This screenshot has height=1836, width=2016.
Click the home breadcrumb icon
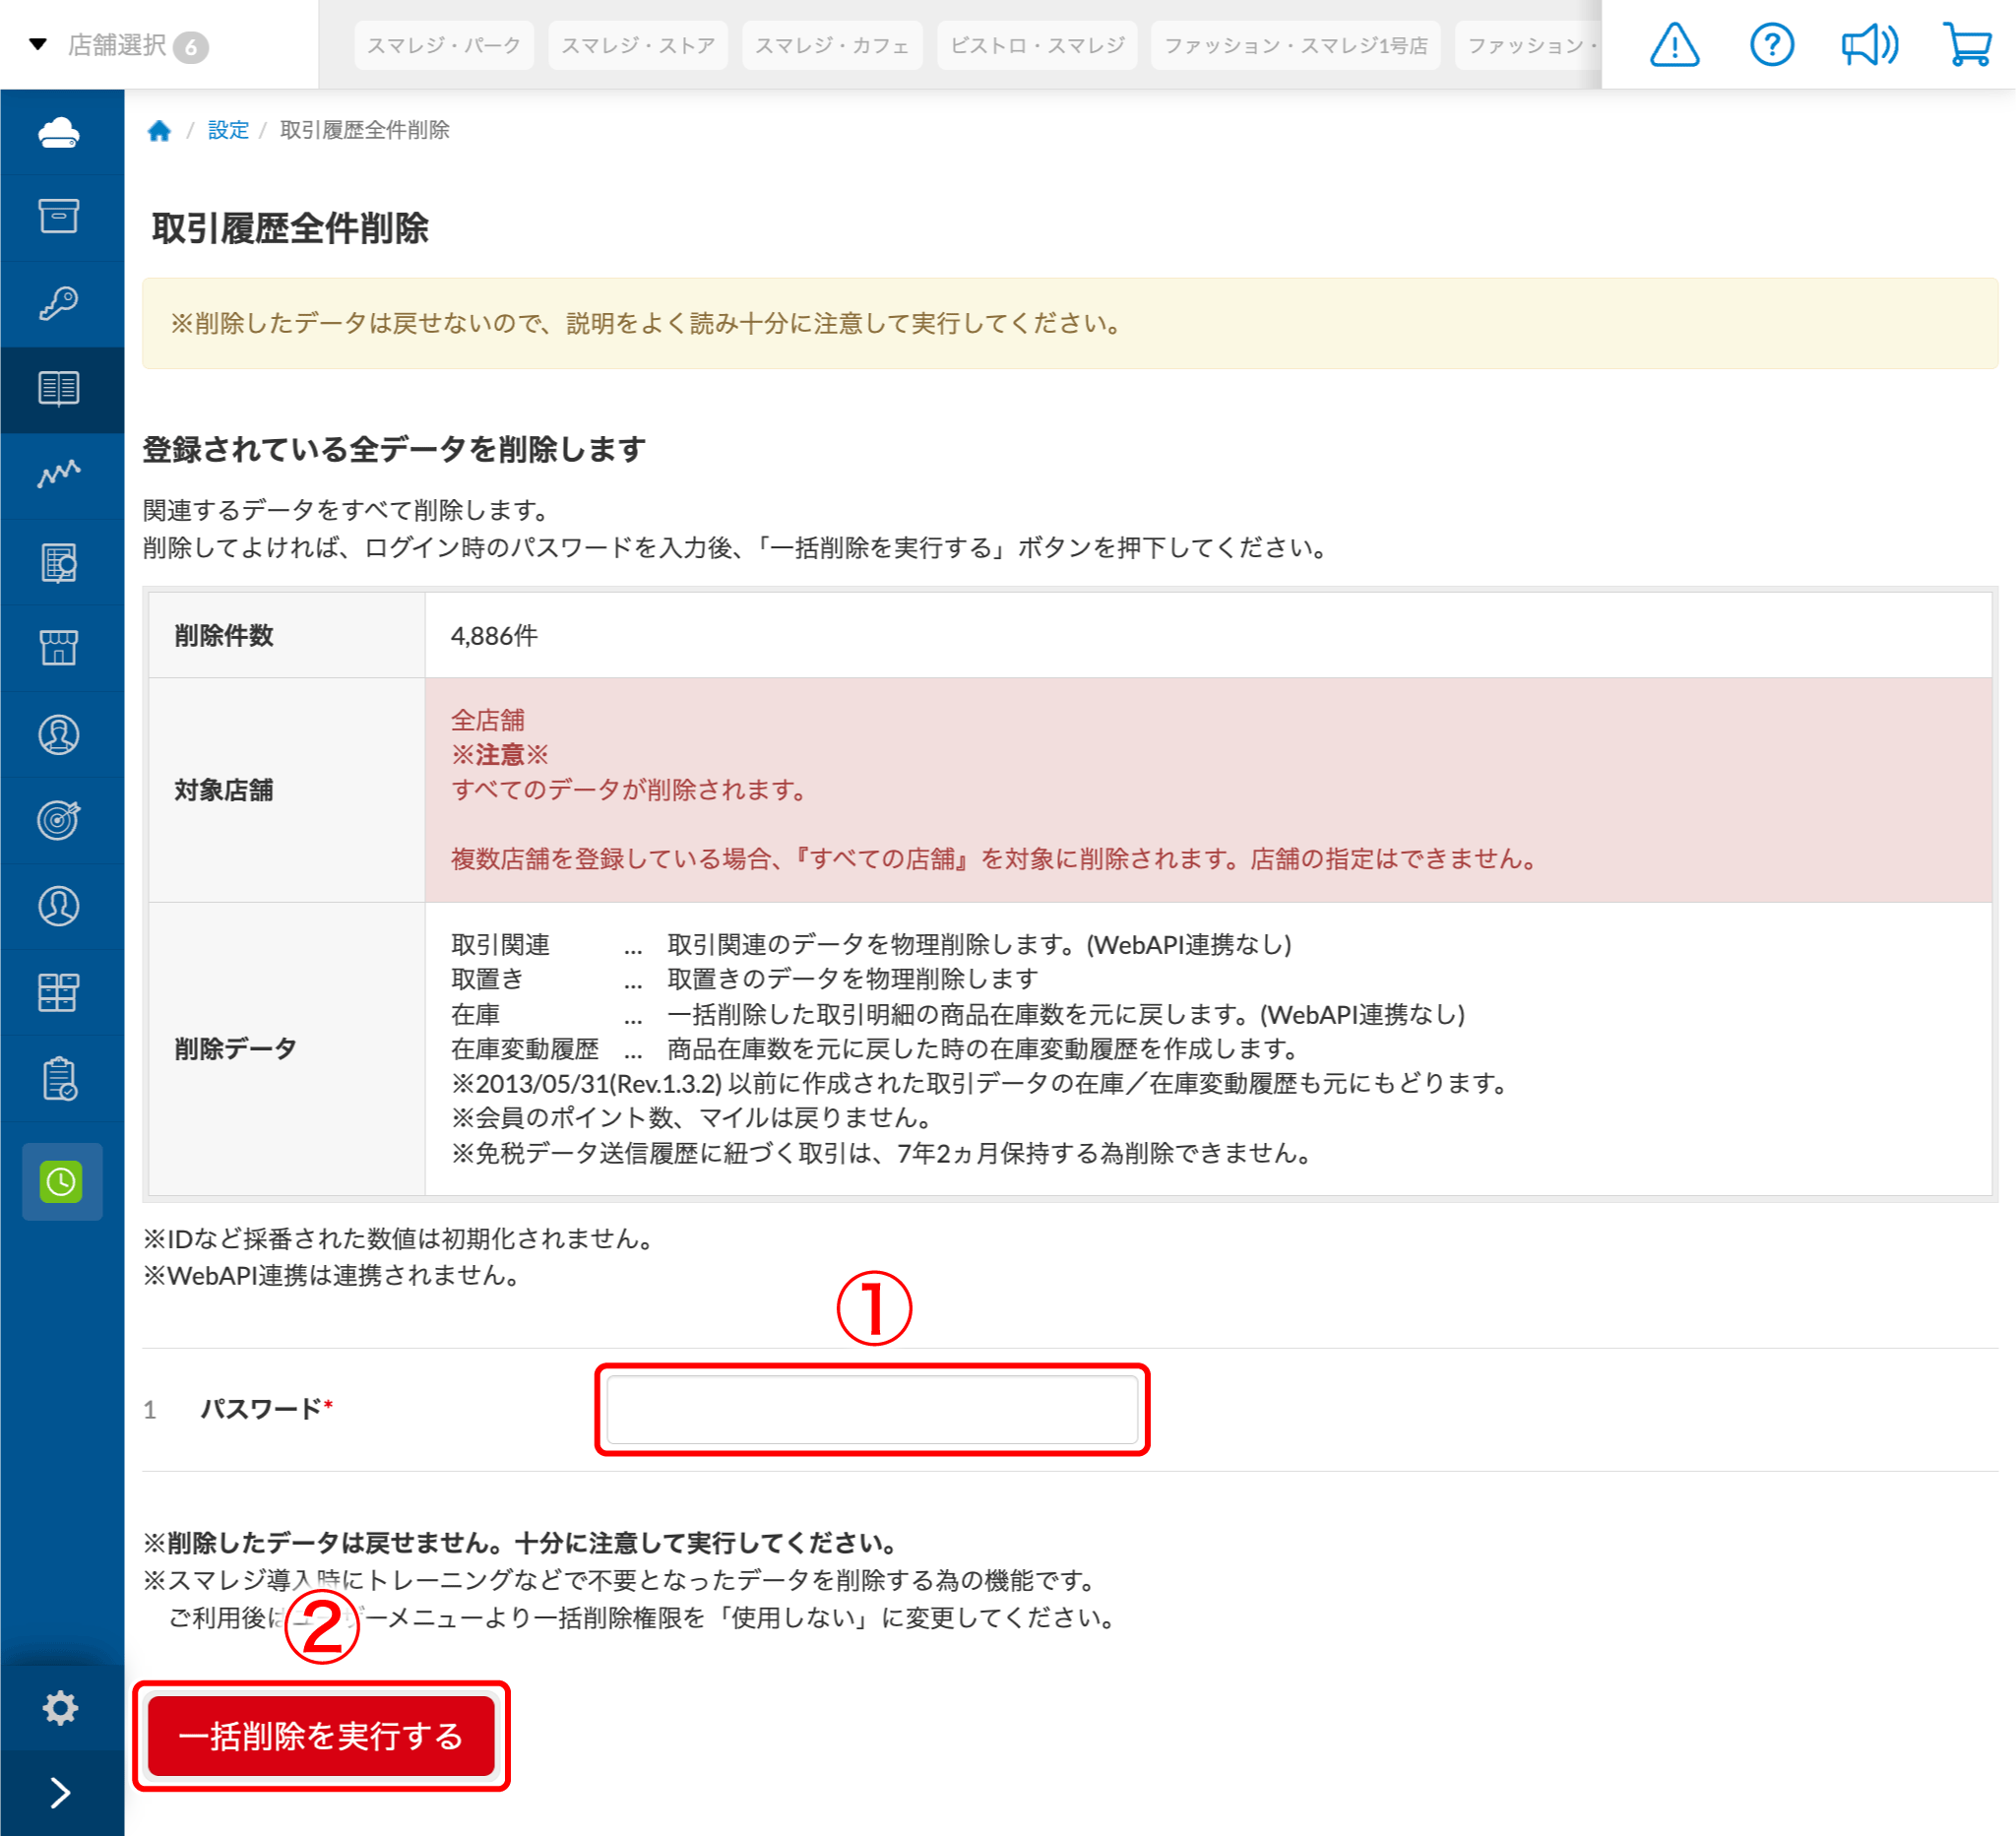[159, 130]
